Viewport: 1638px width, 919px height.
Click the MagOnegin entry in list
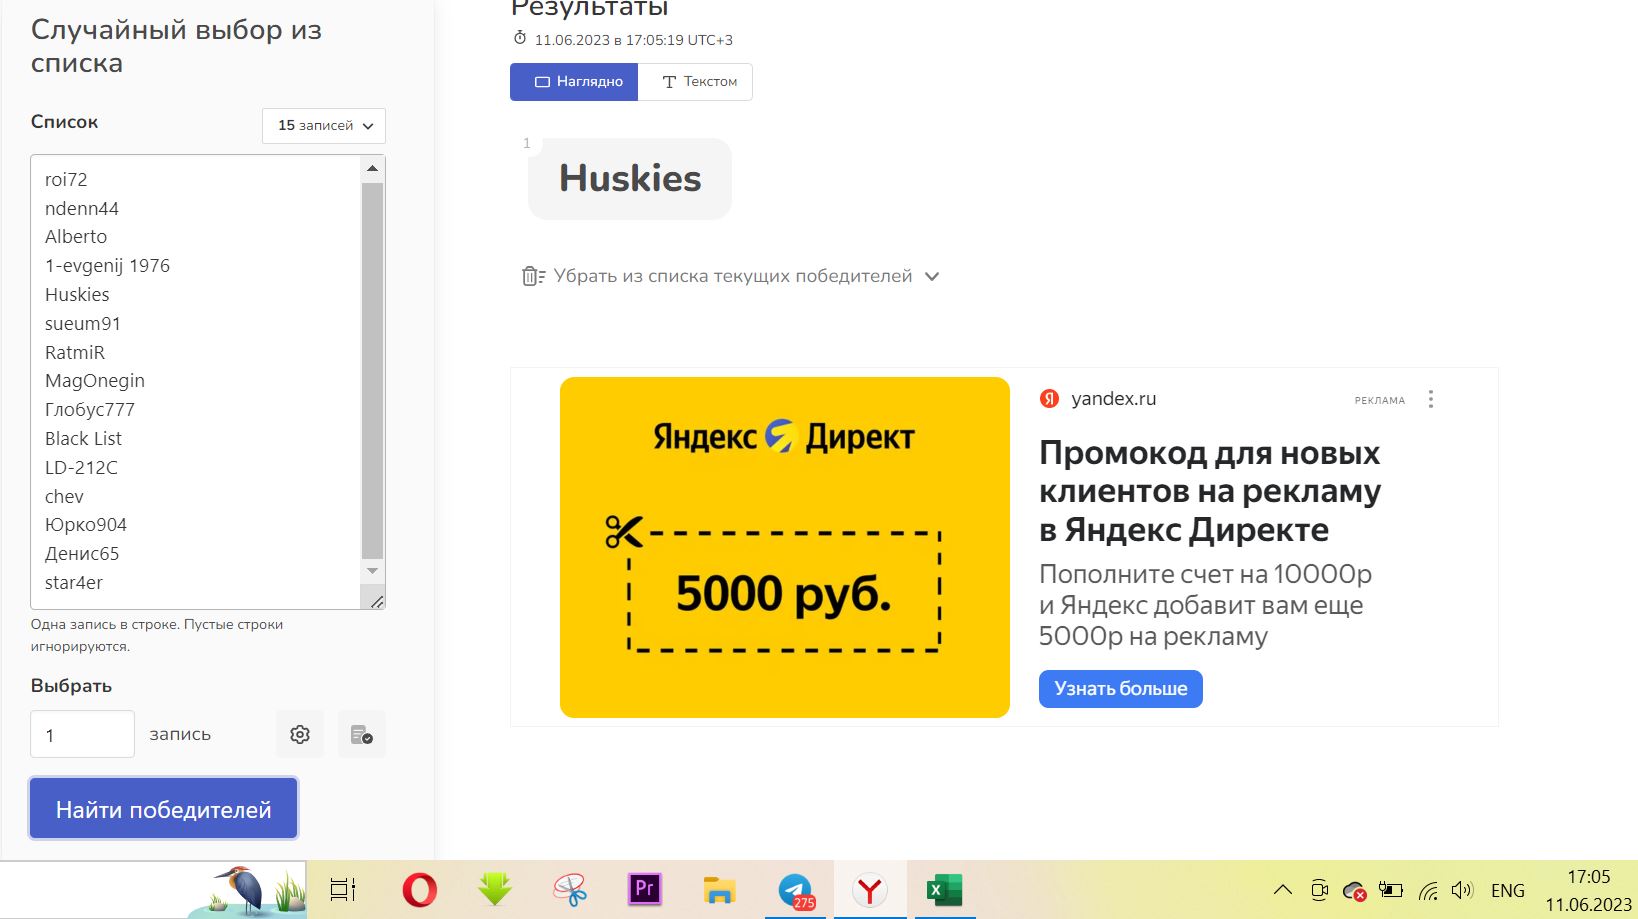tap(95, 381)
